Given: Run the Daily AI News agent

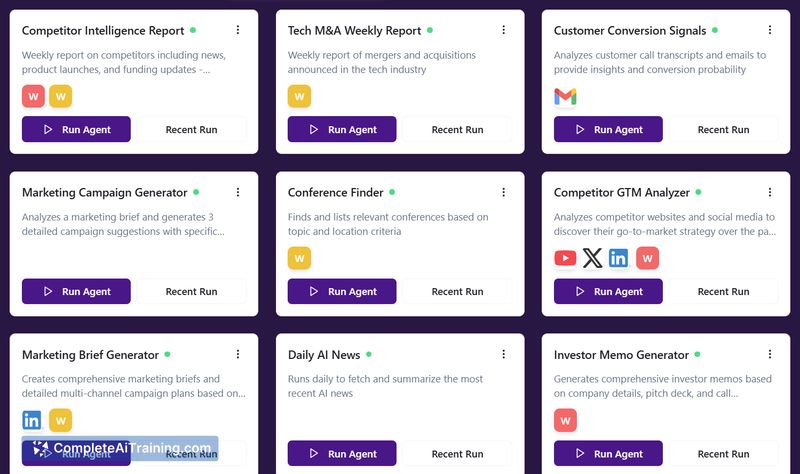Looking at the screenshot, I should tap(342, 453).
